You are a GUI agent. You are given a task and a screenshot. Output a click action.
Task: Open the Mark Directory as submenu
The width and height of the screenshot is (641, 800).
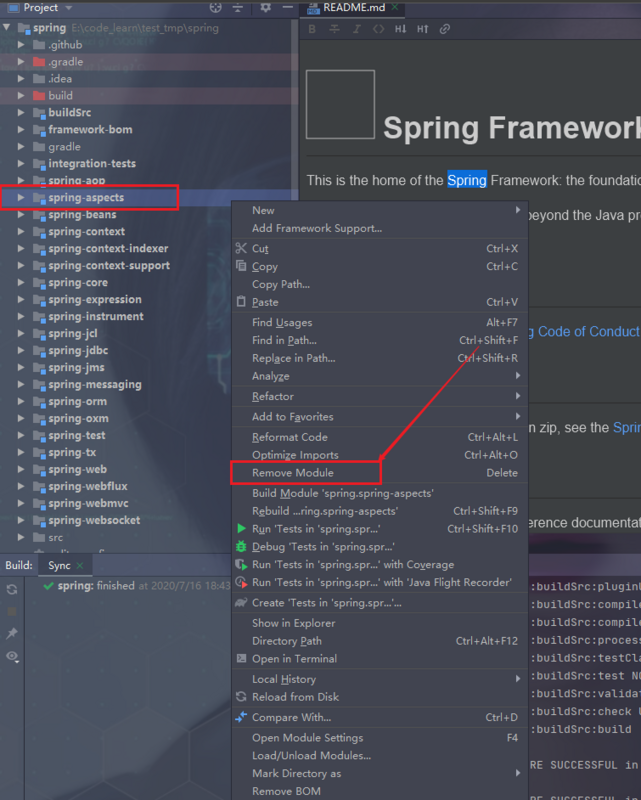380,773
